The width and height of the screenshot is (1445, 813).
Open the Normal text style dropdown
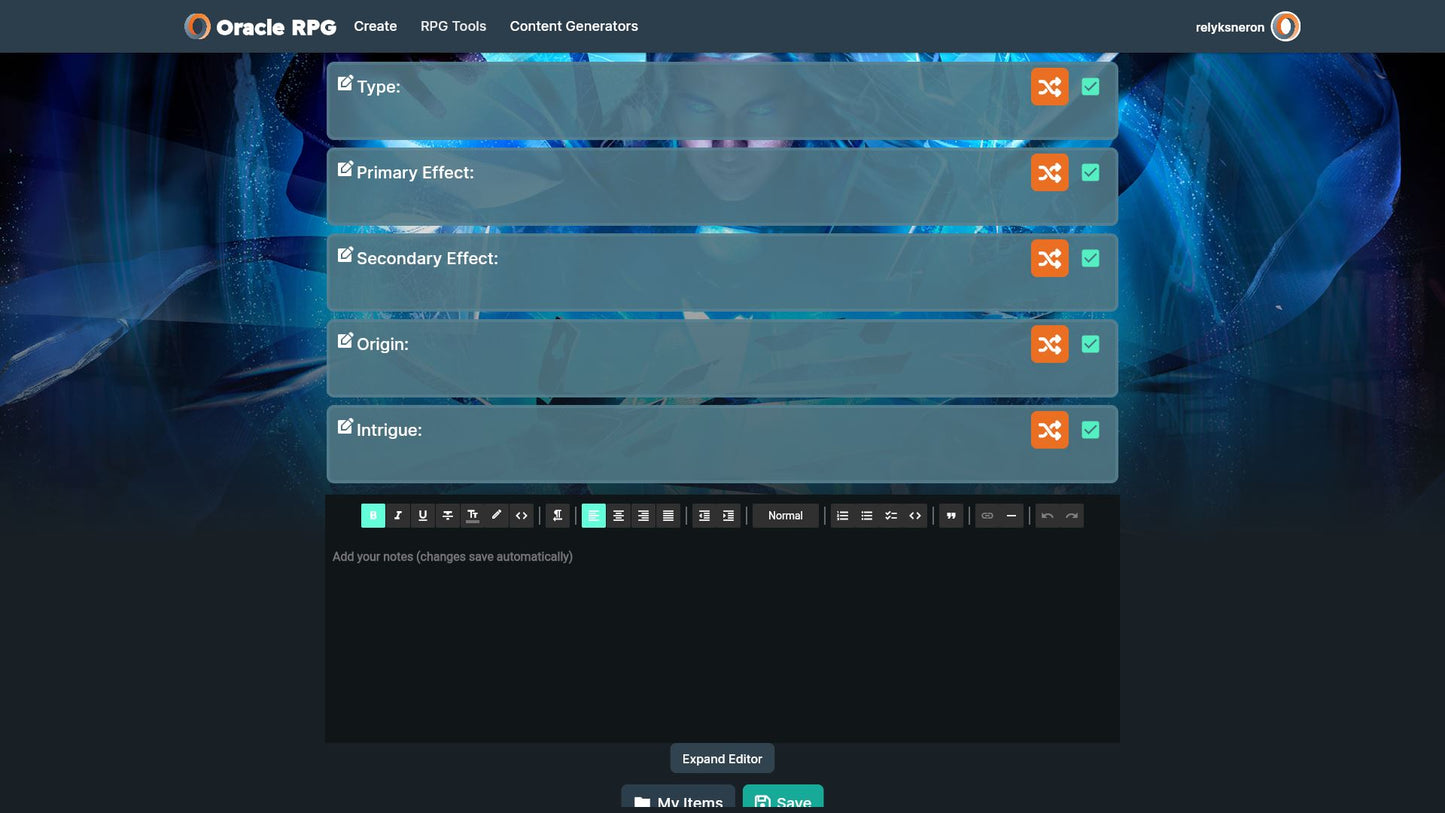785,516
